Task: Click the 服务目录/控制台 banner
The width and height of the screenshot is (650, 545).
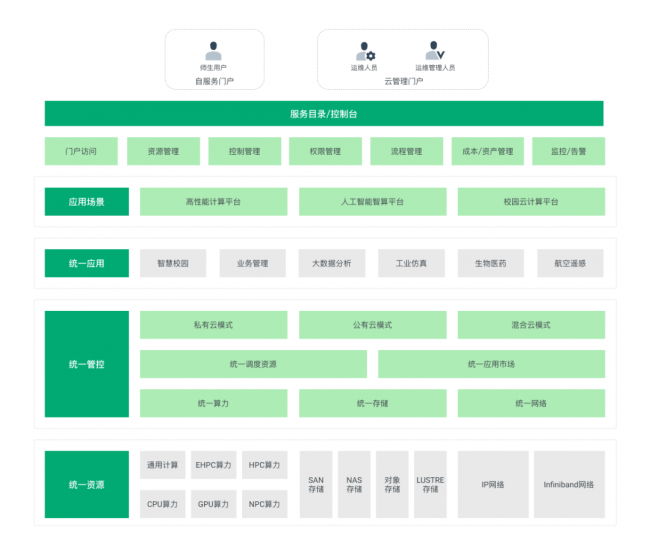Action: [324, 114]
